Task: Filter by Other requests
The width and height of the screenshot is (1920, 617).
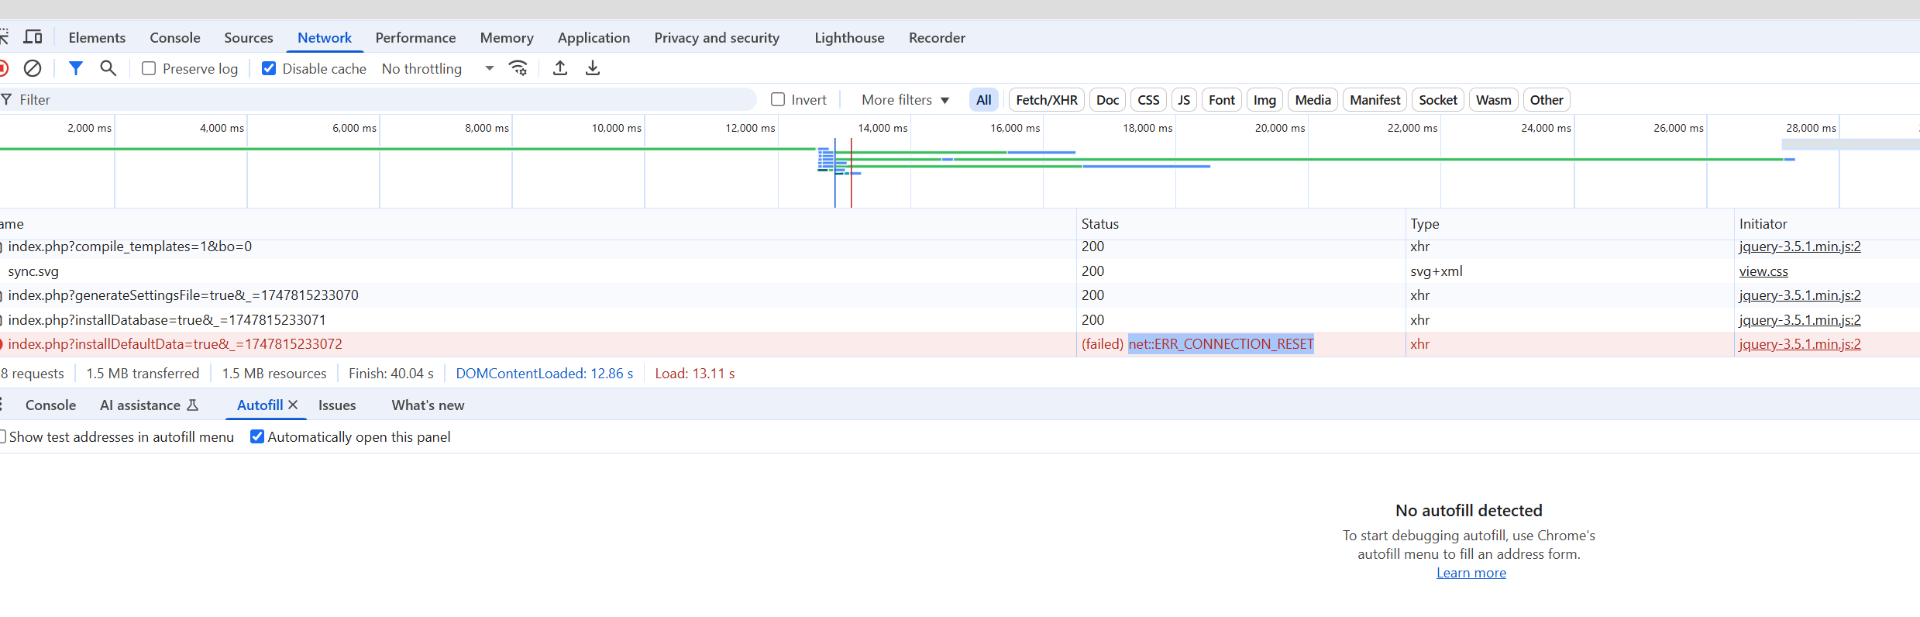Action: click(x=1546, y=100)
